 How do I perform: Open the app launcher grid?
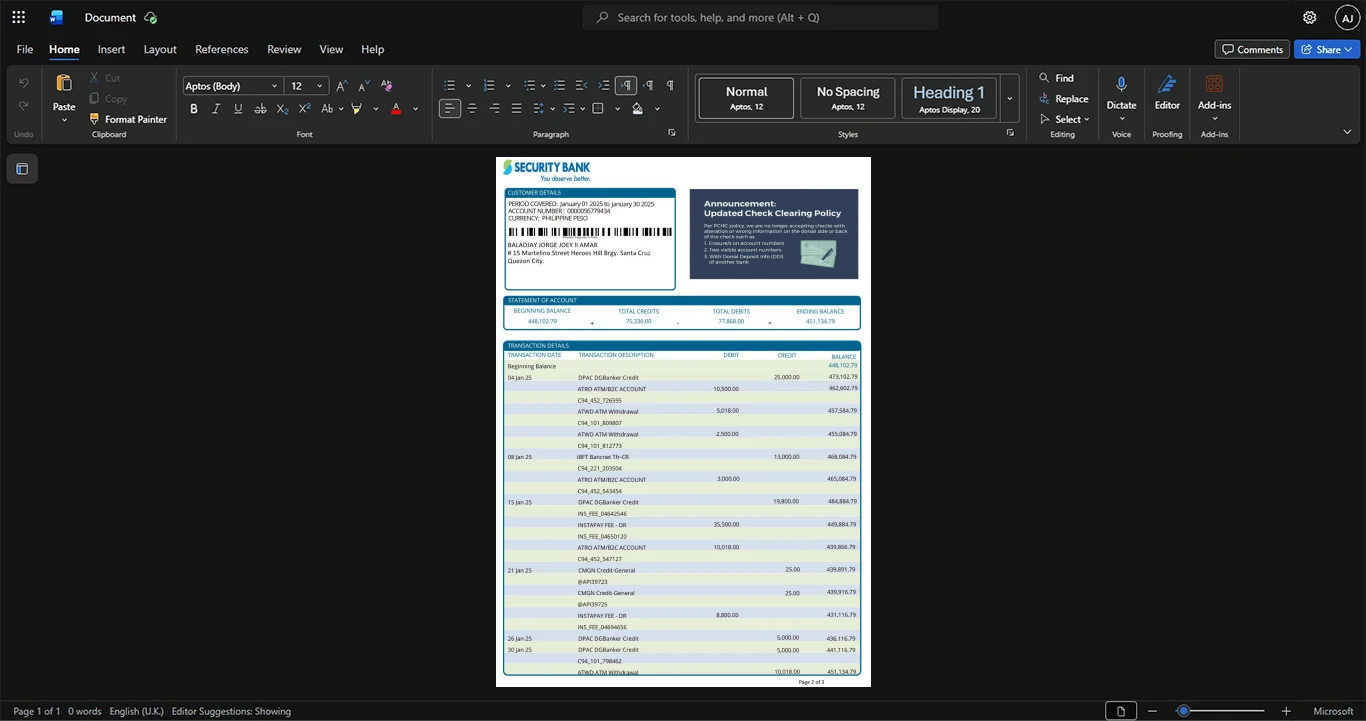(x=18, y=17)
